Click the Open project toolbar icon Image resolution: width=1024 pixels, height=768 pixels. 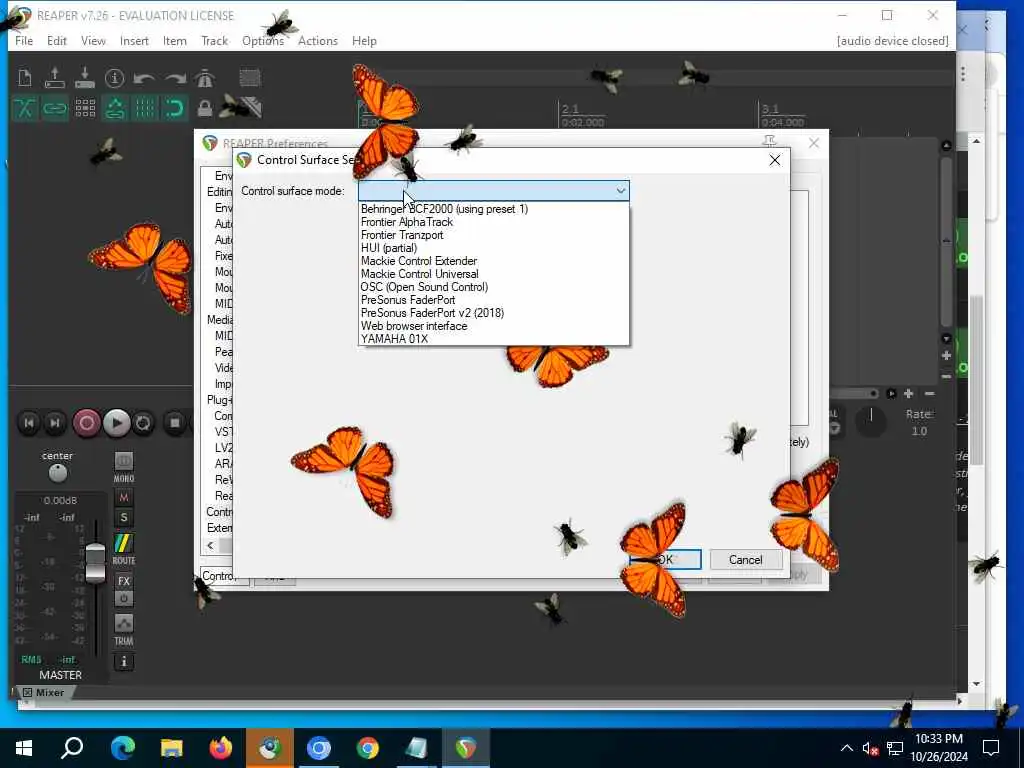pos(55,78)
